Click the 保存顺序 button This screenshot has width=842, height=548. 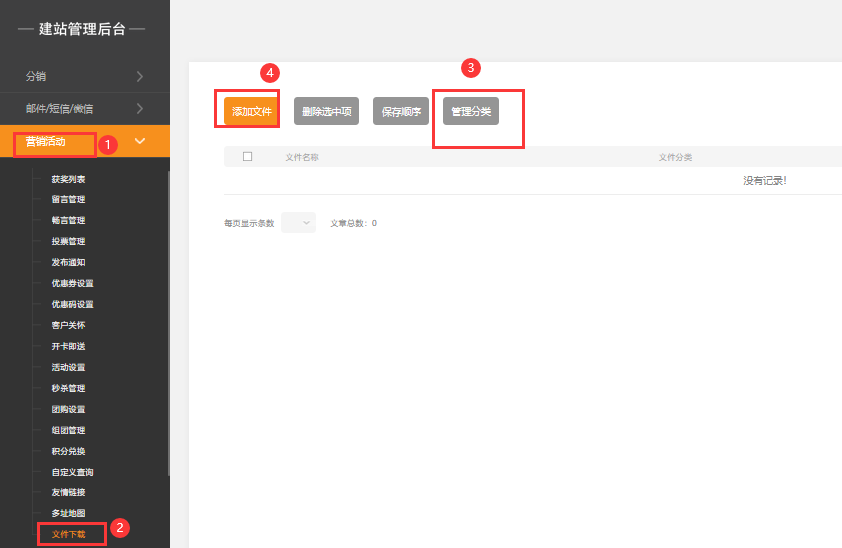[x=401, y=111]
